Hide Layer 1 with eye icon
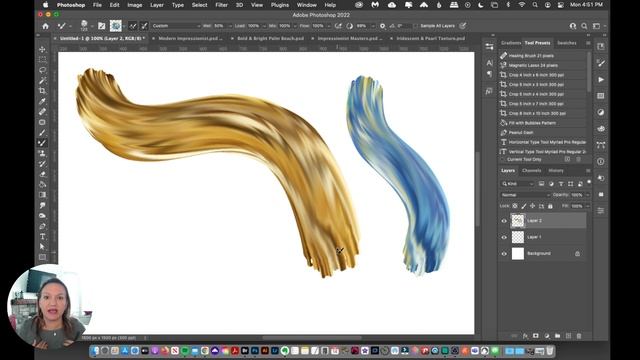The width and height of the screenshot is (640, 360). point(504,237)
